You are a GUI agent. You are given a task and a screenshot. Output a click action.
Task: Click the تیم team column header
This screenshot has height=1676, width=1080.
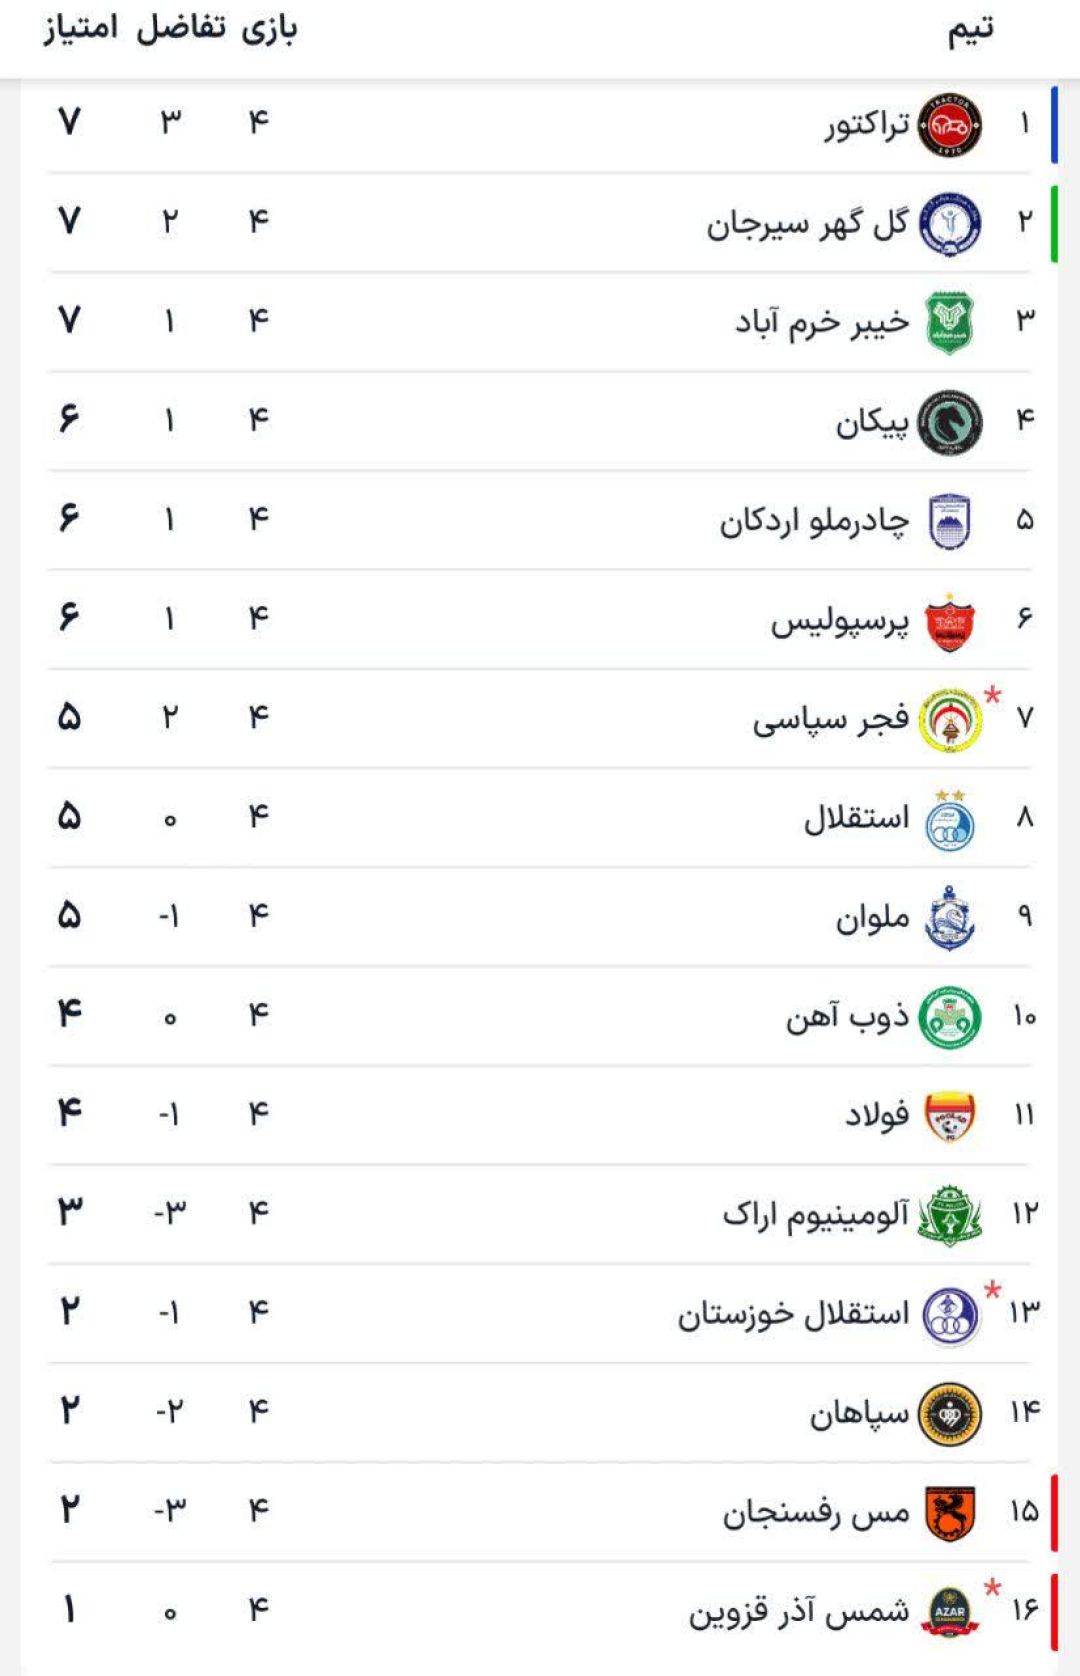(971, 30)
